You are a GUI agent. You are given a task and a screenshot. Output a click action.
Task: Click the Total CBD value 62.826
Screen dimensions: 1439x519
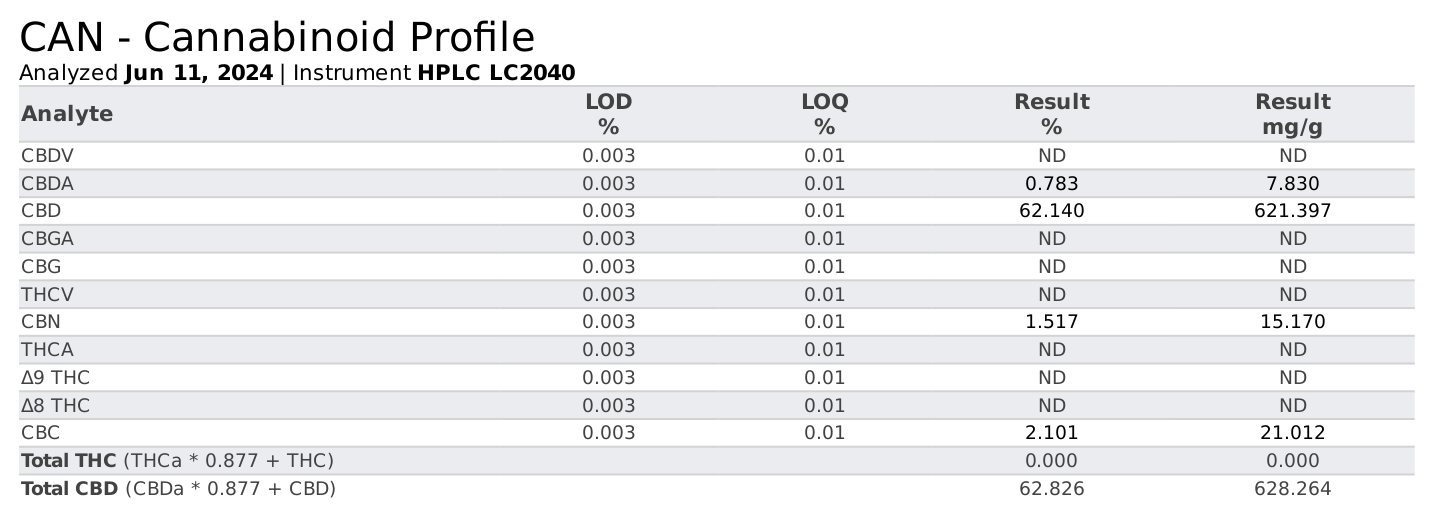click(1052, 488)
